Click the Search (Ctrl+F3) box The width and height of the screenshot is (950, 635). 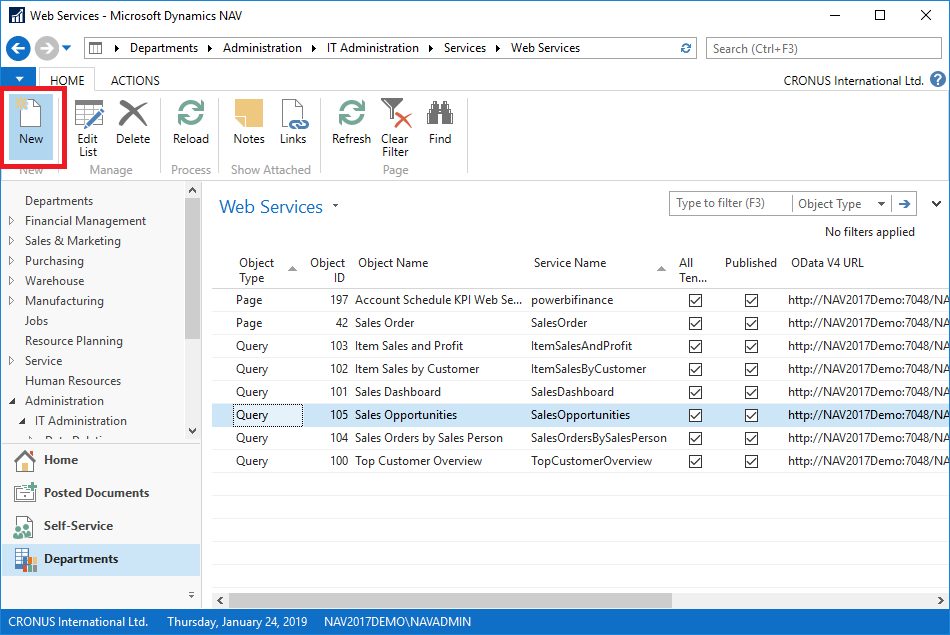pyautogui.click(x=823, y=48)
